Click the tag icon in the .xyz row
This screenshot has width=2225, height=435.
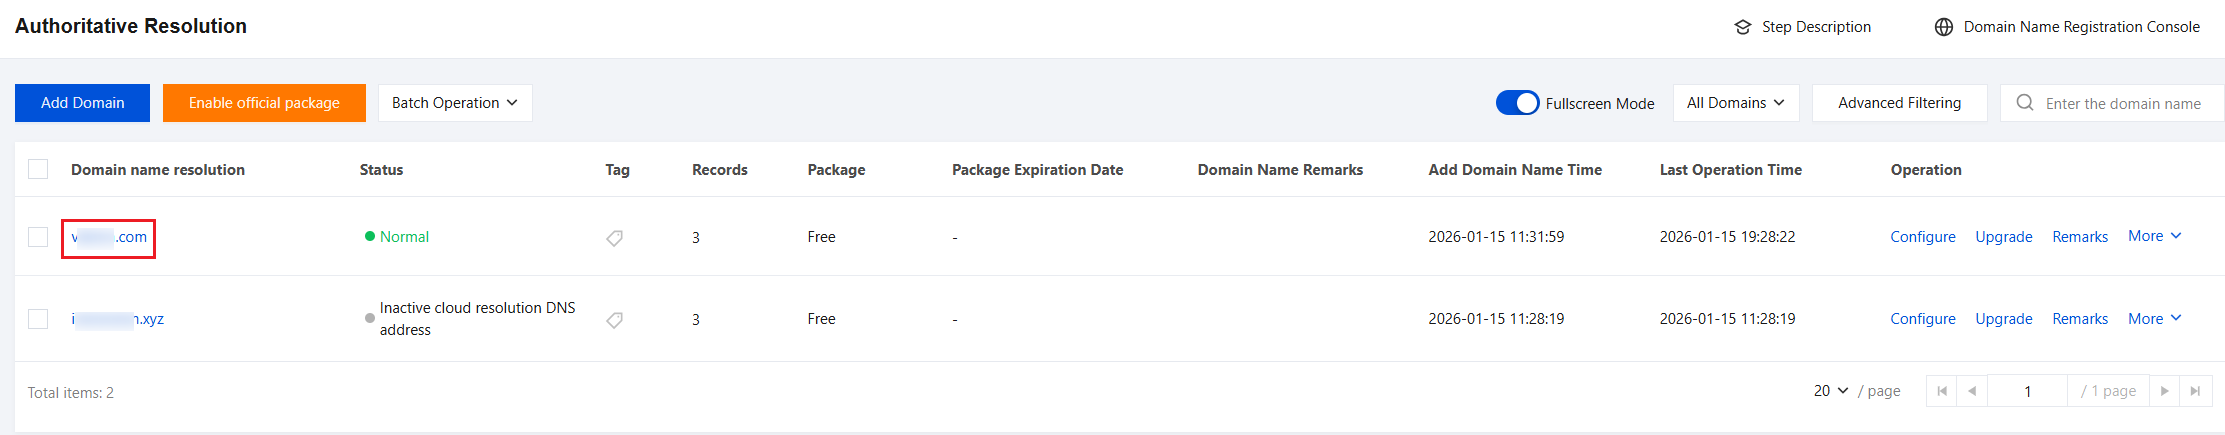(615, 320)
